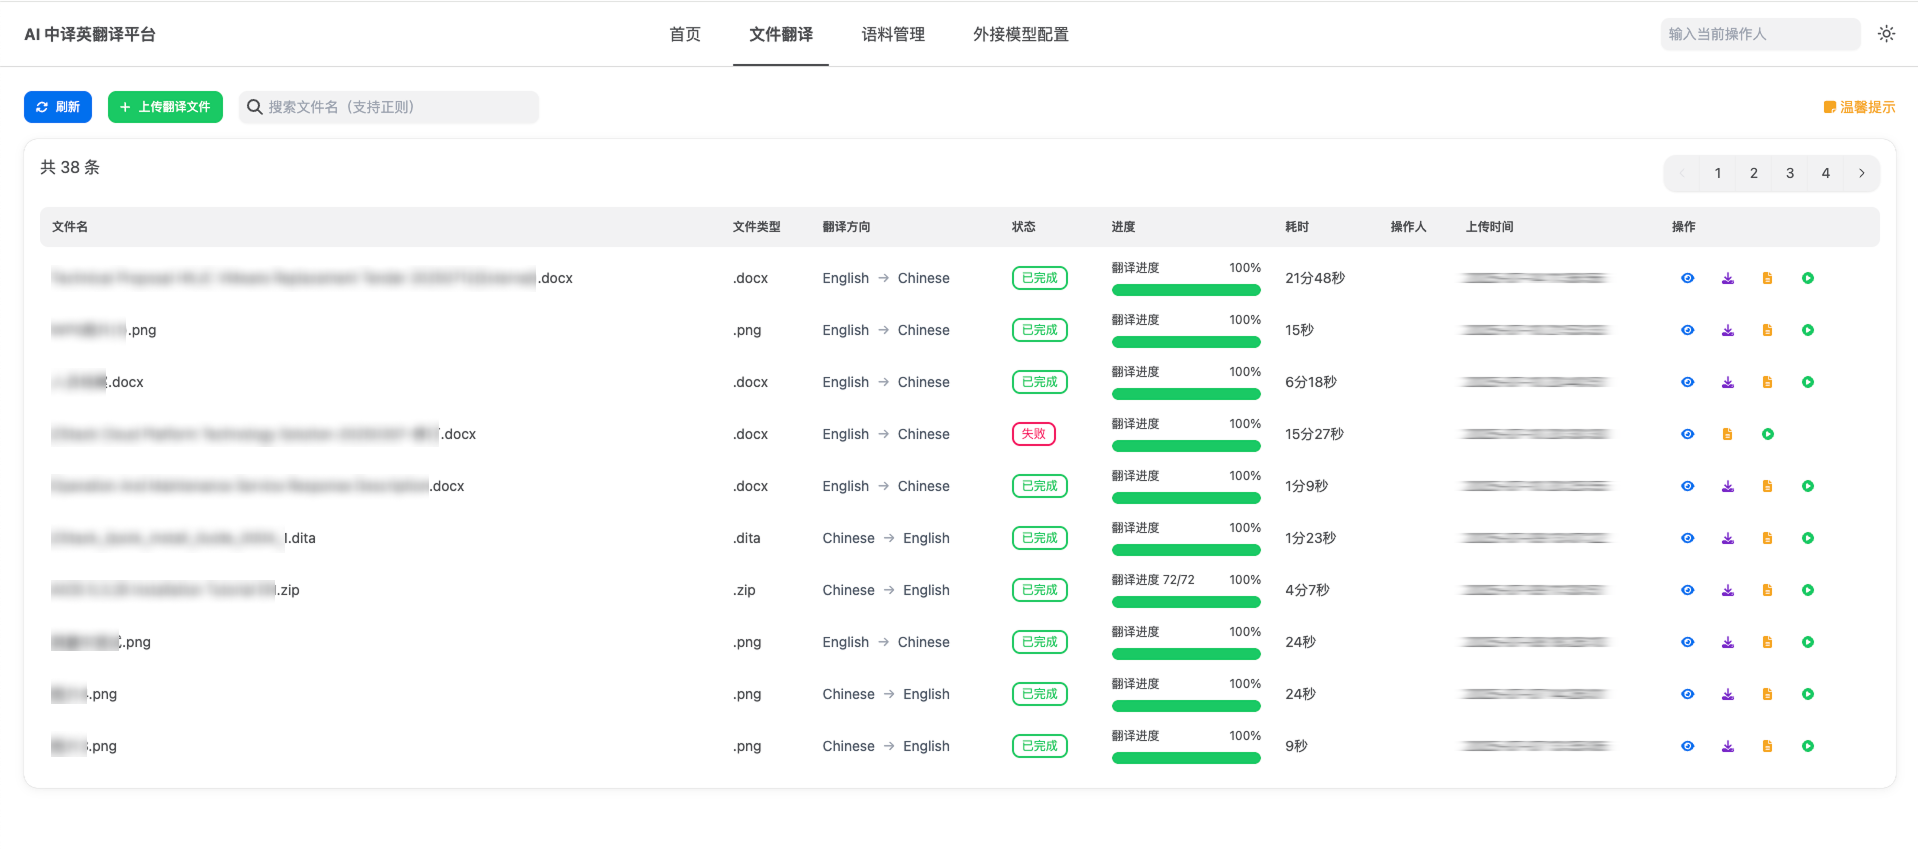Open the 温馨提示 link
The image size is (1918, 851).
(1859, 107)
